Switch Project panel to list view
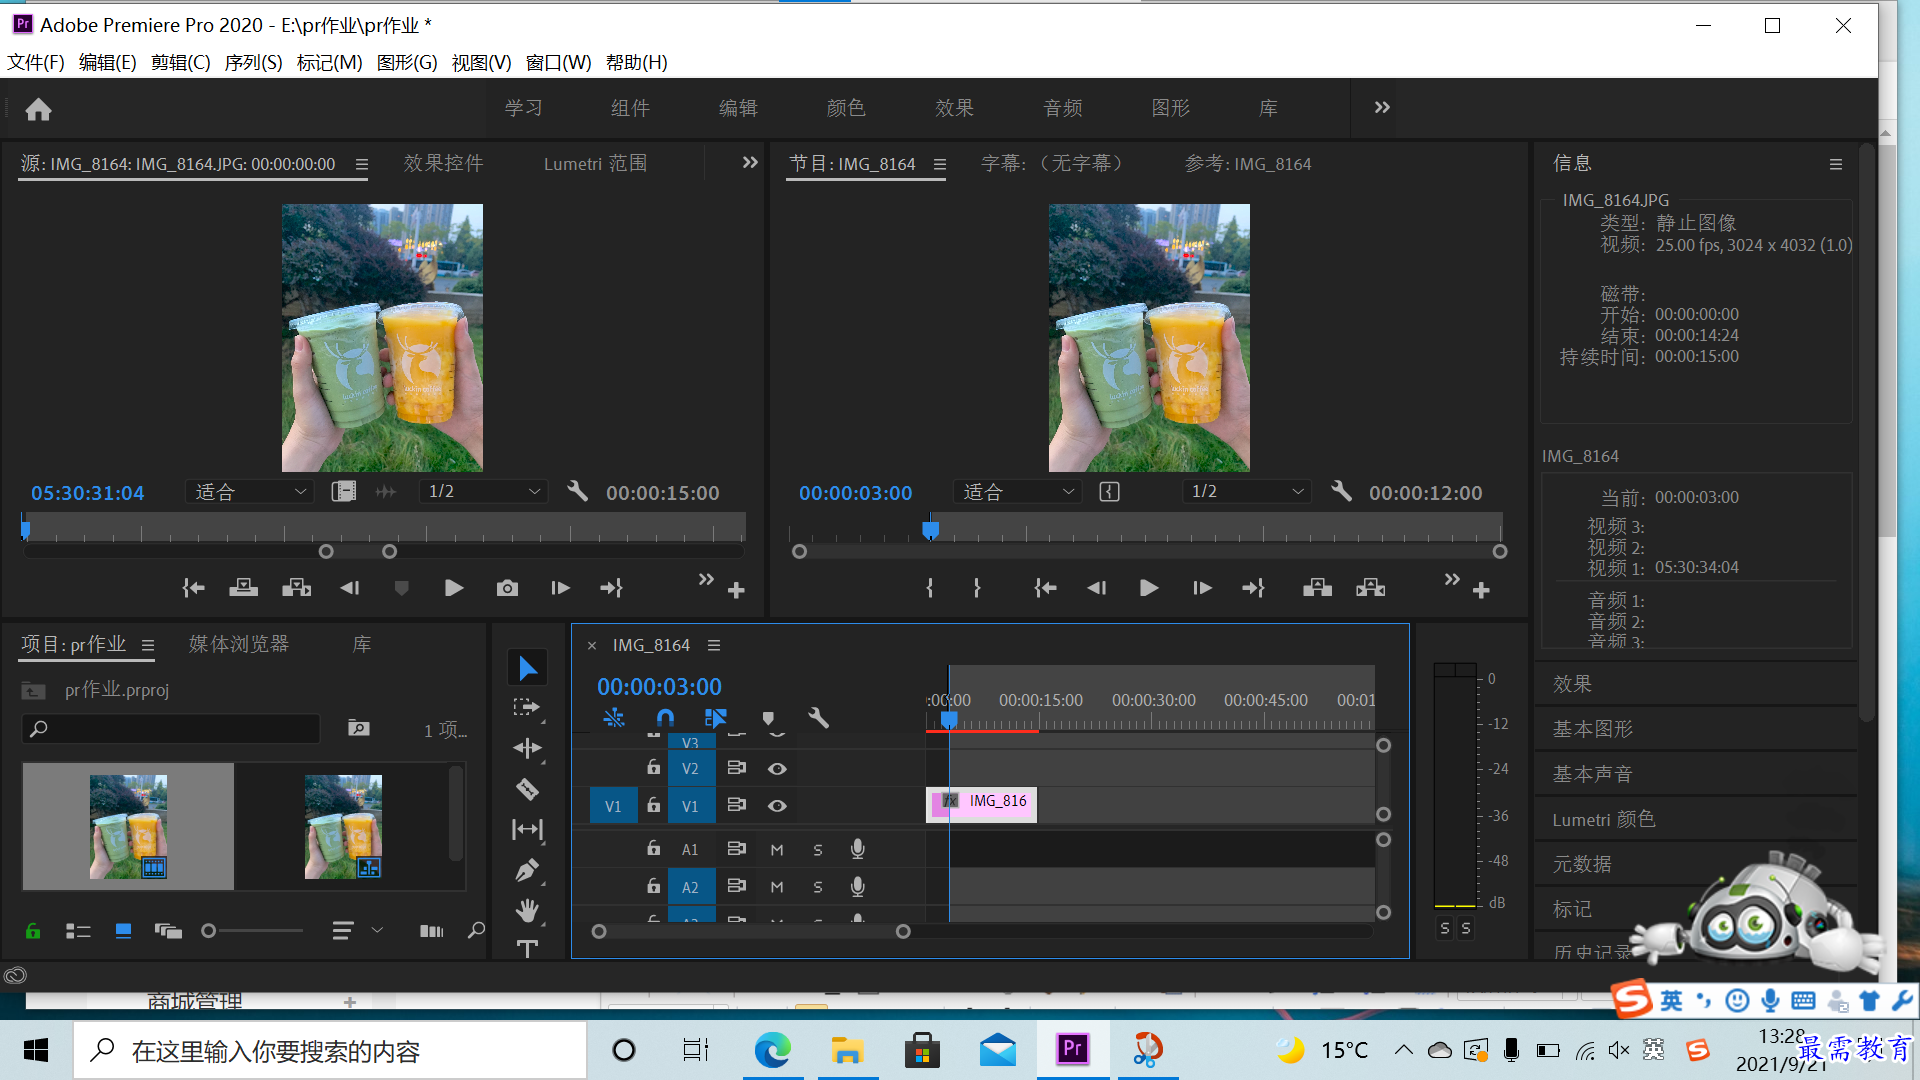The width and height of the screenshot is (1920, 1080). (x=78, y=931)
